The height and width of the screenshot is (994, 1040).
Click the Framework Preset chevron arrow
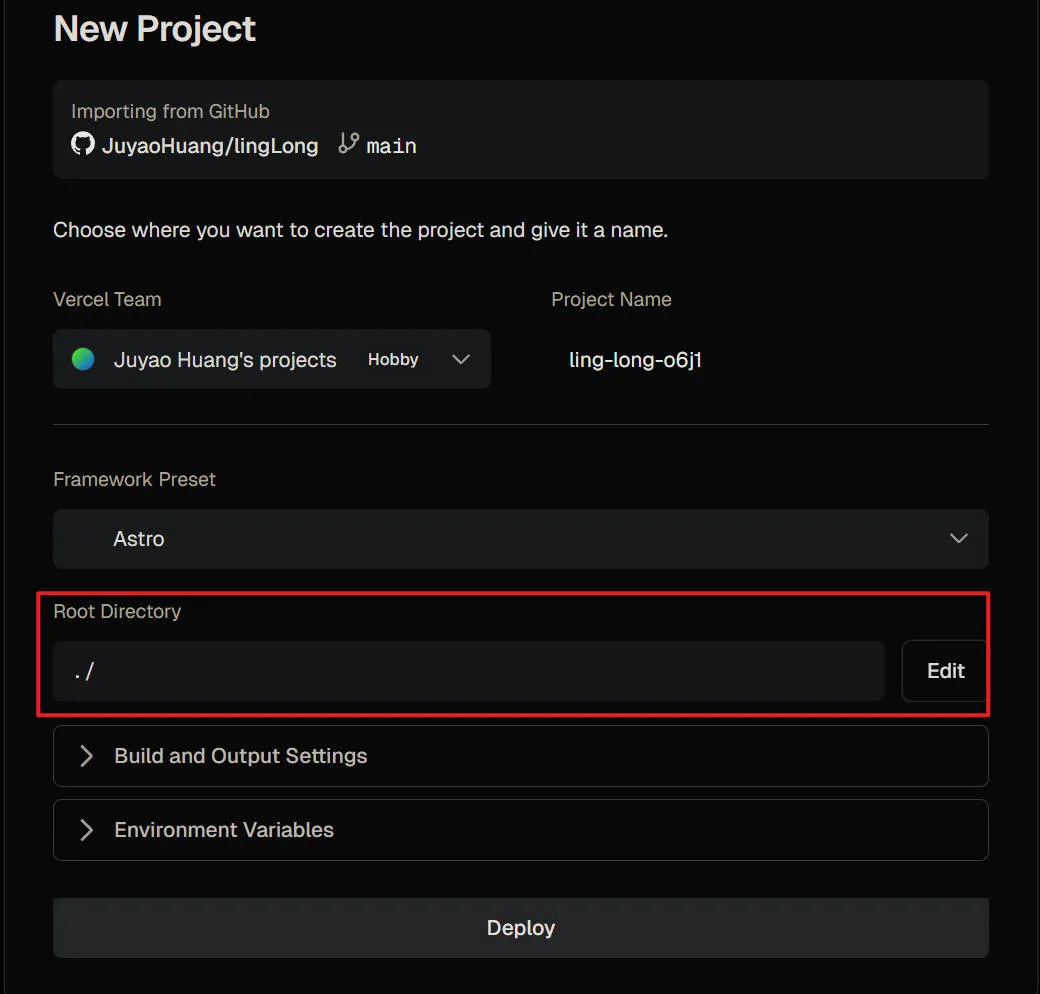(x=958, y=539)
